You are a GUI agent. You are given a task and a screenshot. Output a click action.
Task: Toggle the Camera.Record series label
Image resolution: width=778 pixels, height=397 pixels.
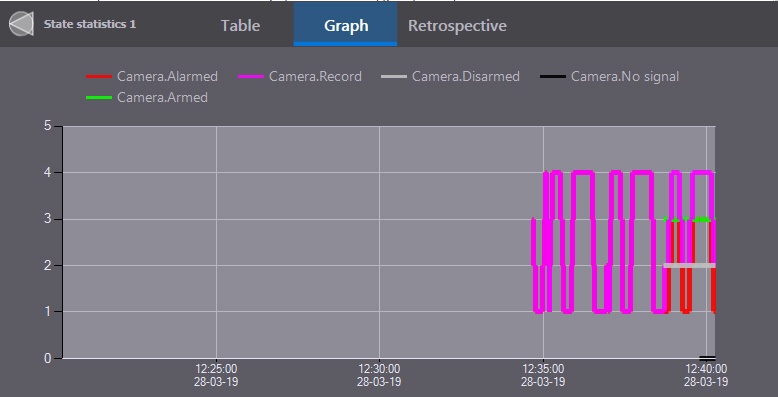point(315,76)
